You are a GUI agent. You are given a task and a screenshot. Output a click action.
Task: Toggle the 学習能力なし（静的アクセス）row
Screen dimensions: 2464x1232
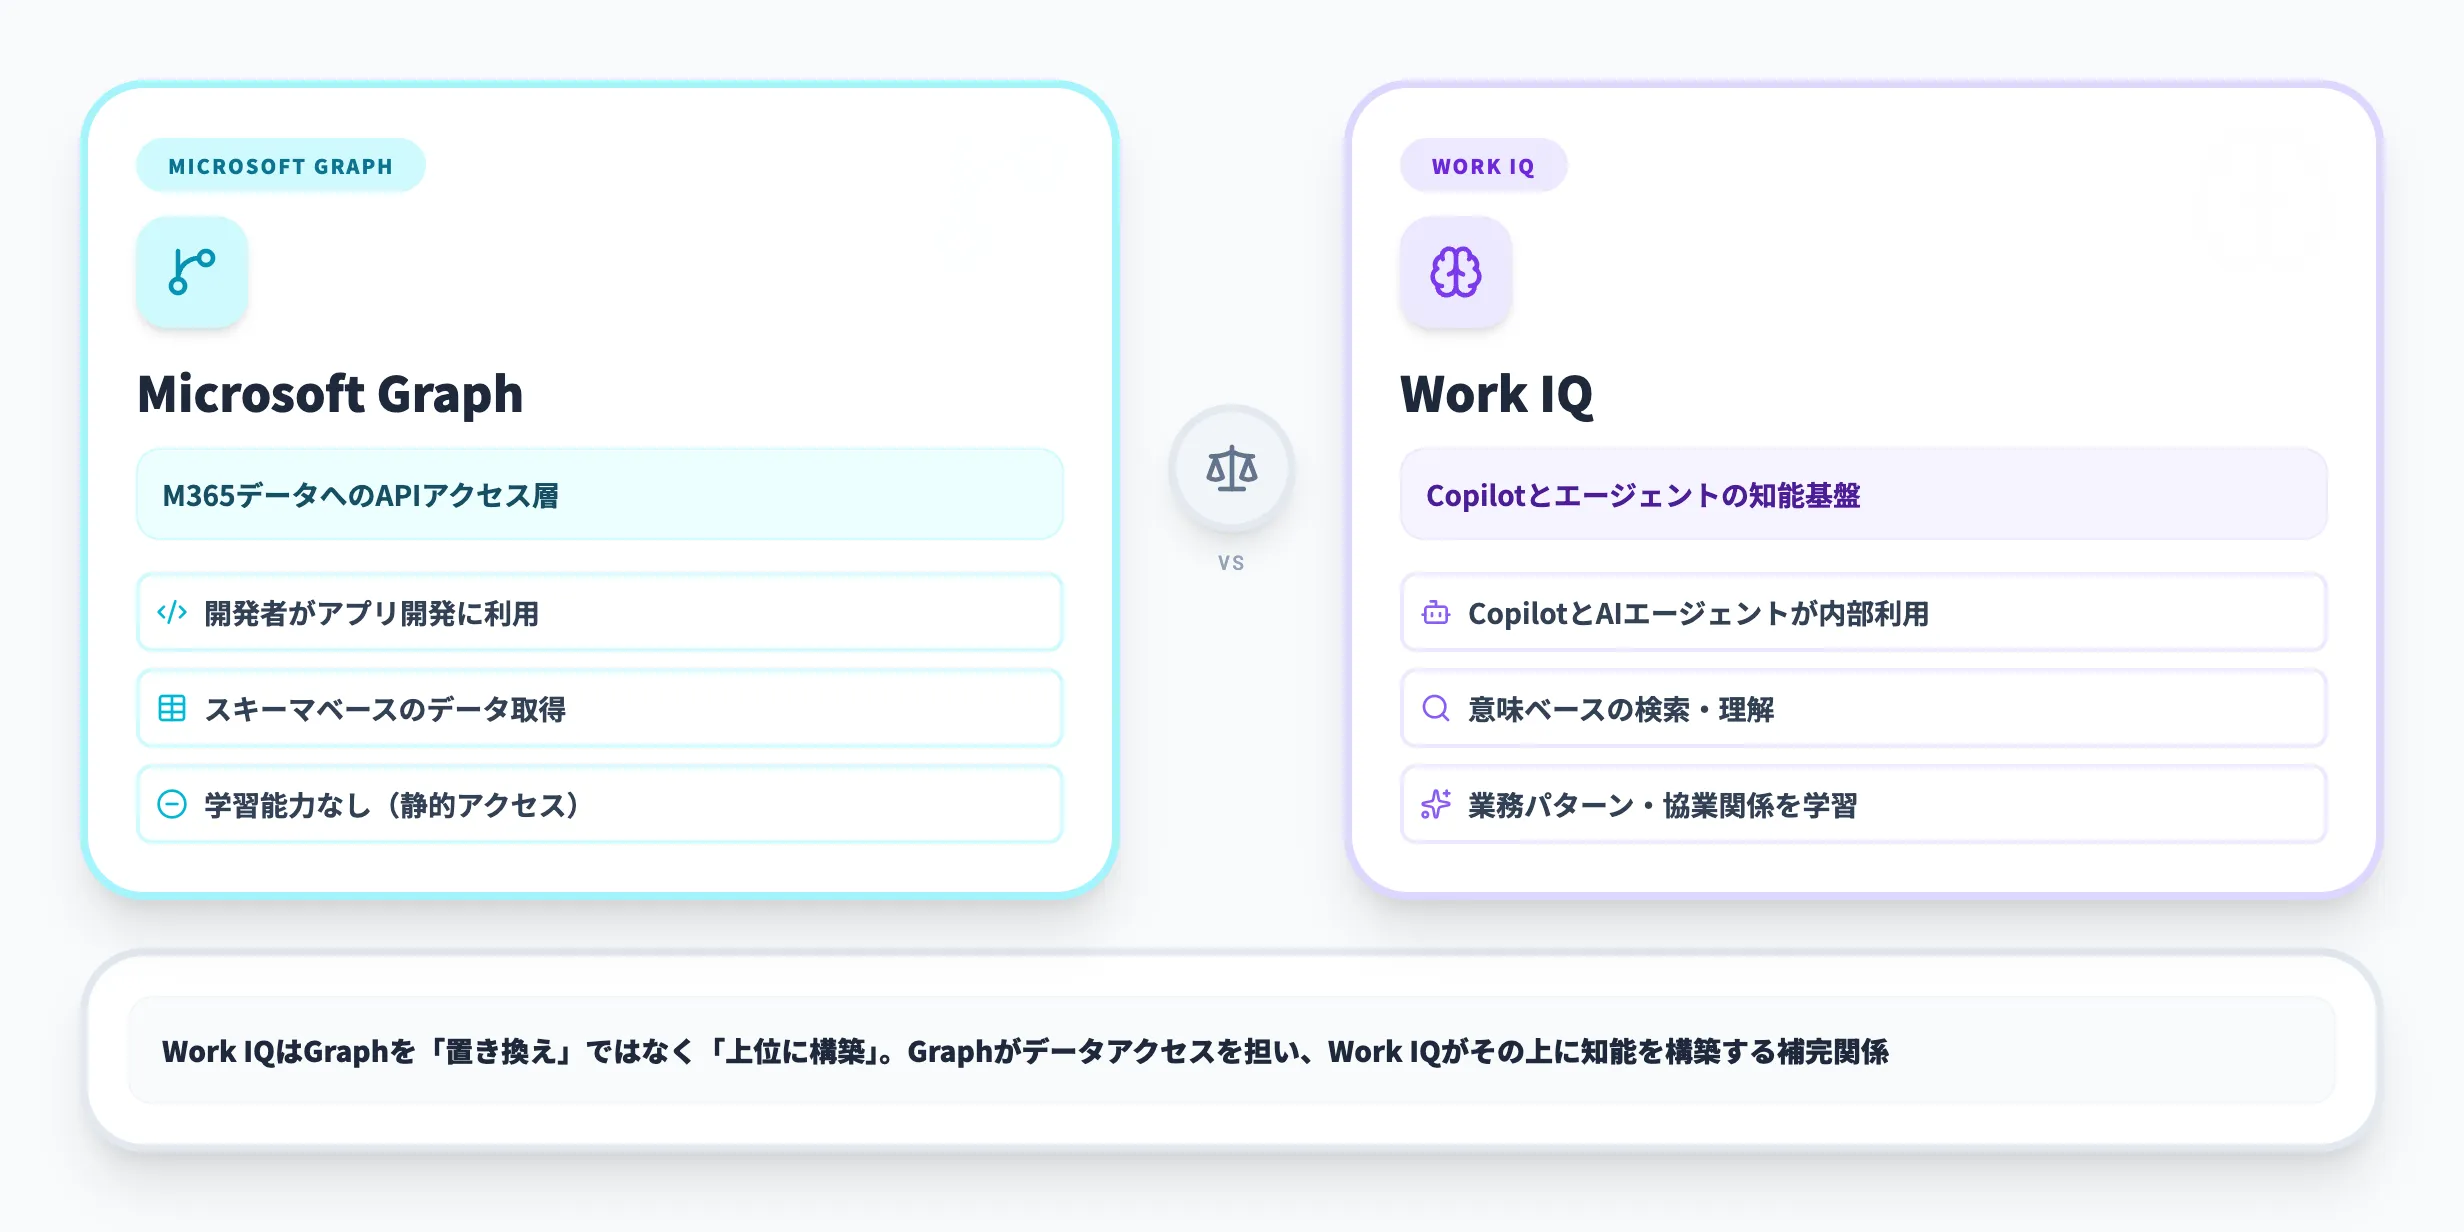tap(599, 804)
